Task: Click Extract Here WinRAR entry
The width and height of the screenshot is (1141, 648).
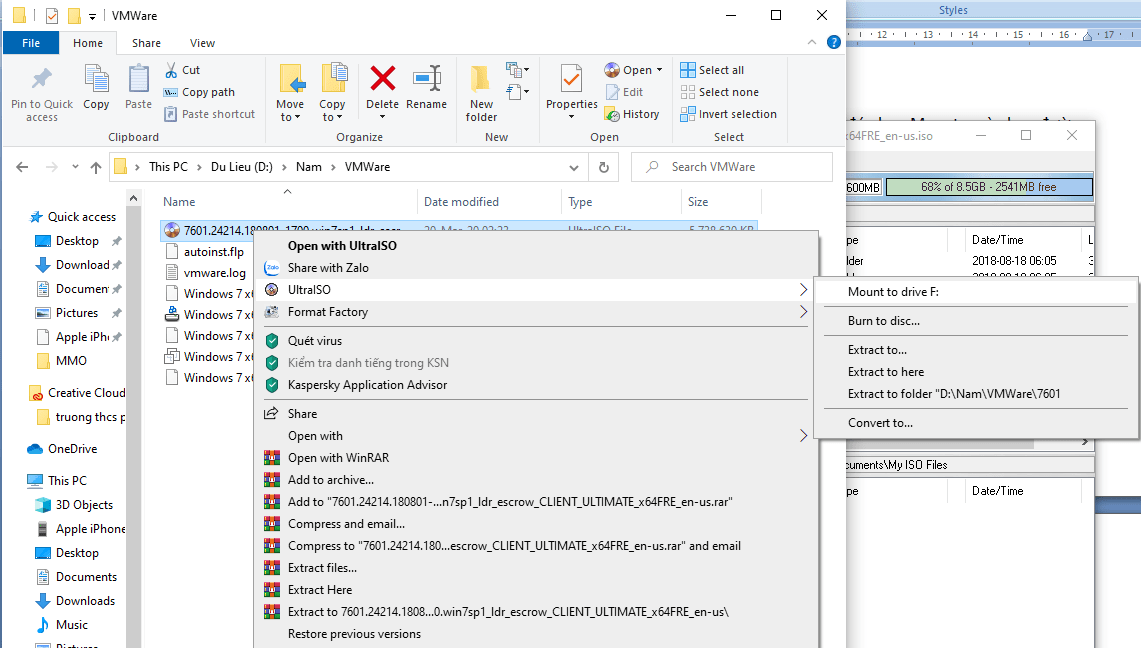Action: (319, 590)
